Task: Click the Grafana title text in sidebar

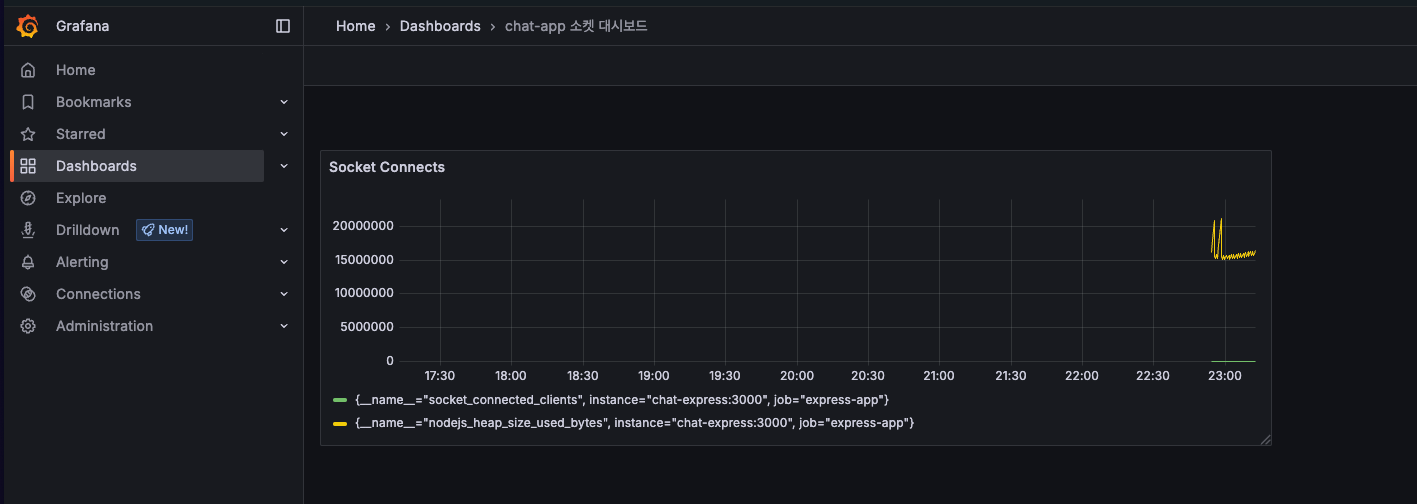Action: point(83,26)
